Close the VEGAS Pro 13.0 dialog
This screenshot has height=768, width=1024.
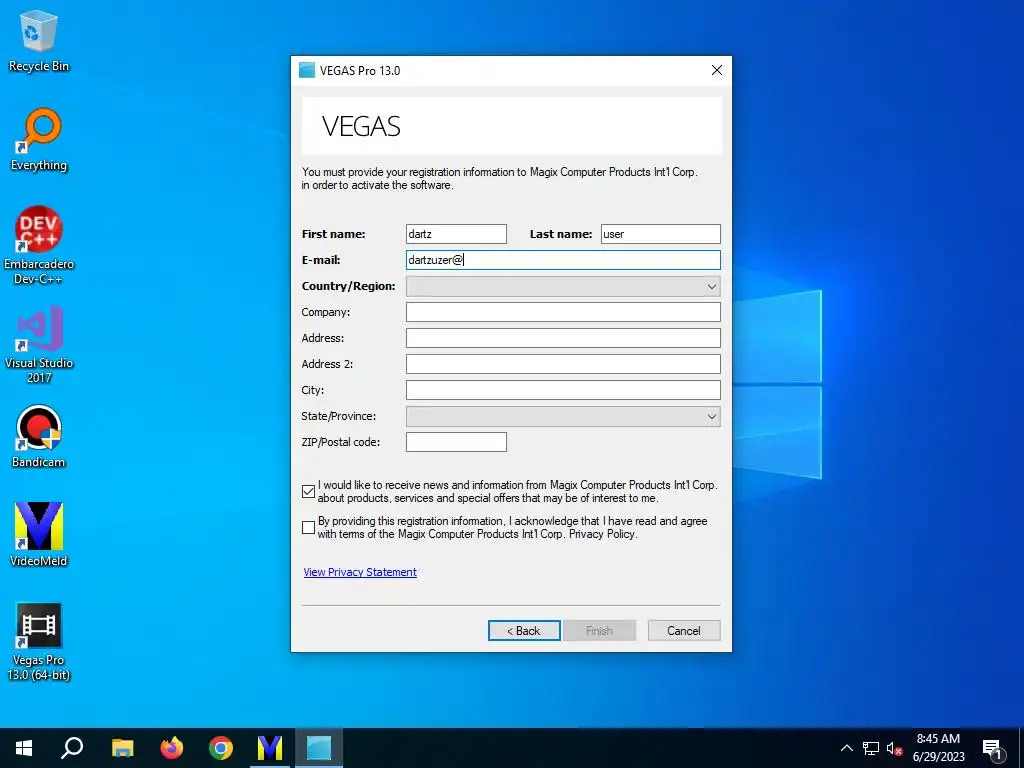[716, 71]
